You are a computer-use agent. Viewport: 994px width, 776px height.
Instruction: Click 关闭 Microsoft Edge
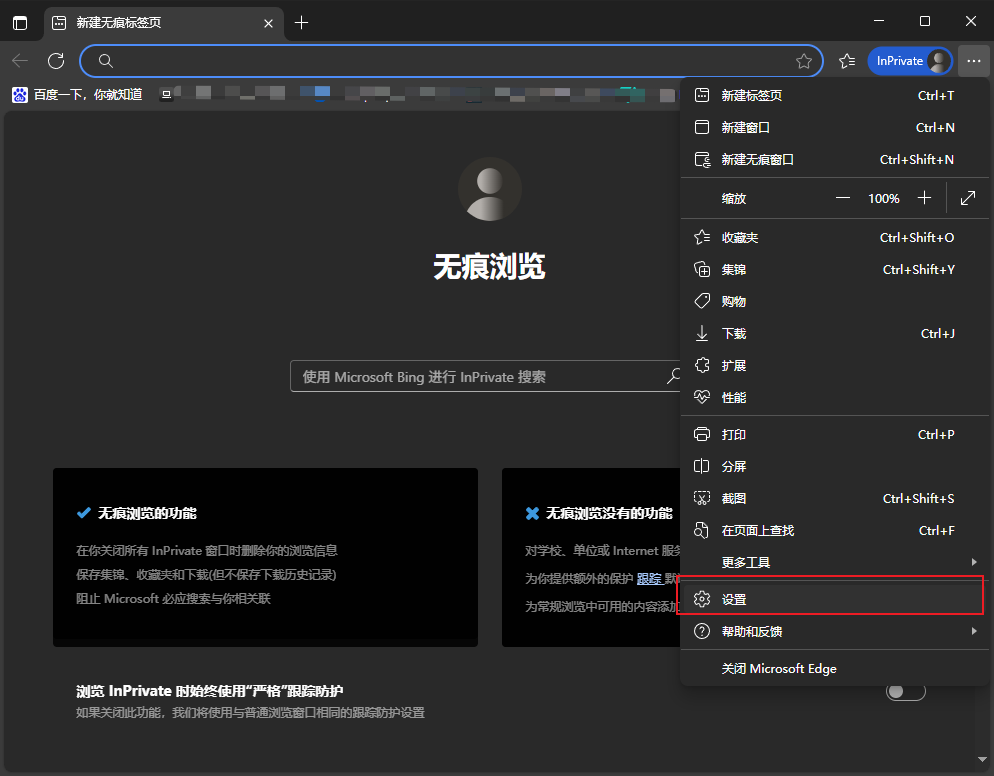pos(777,668)
